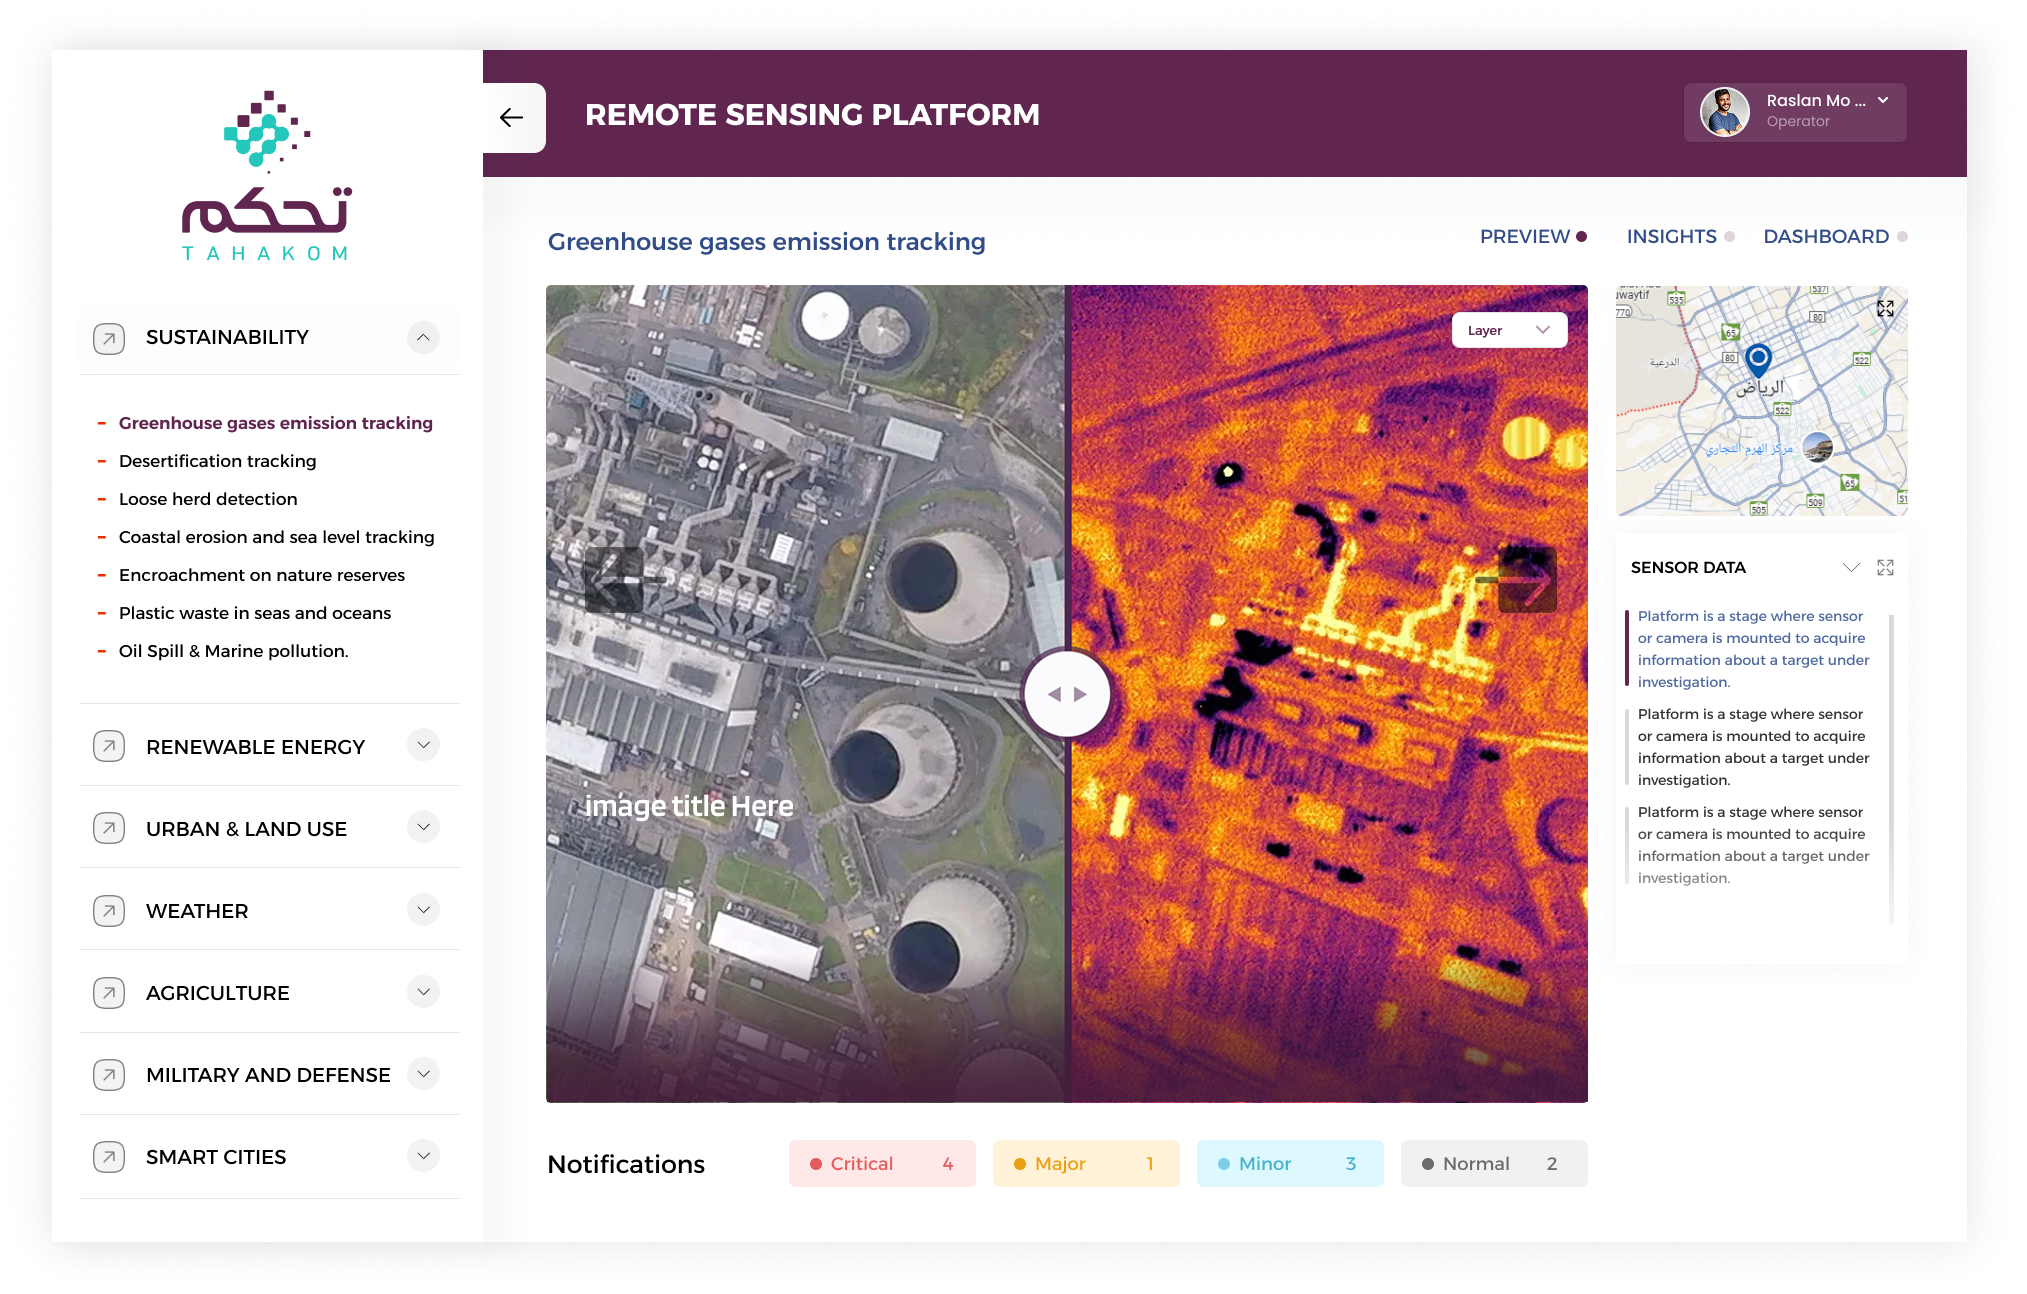Filter notifications by Critical

point(882,1164)
